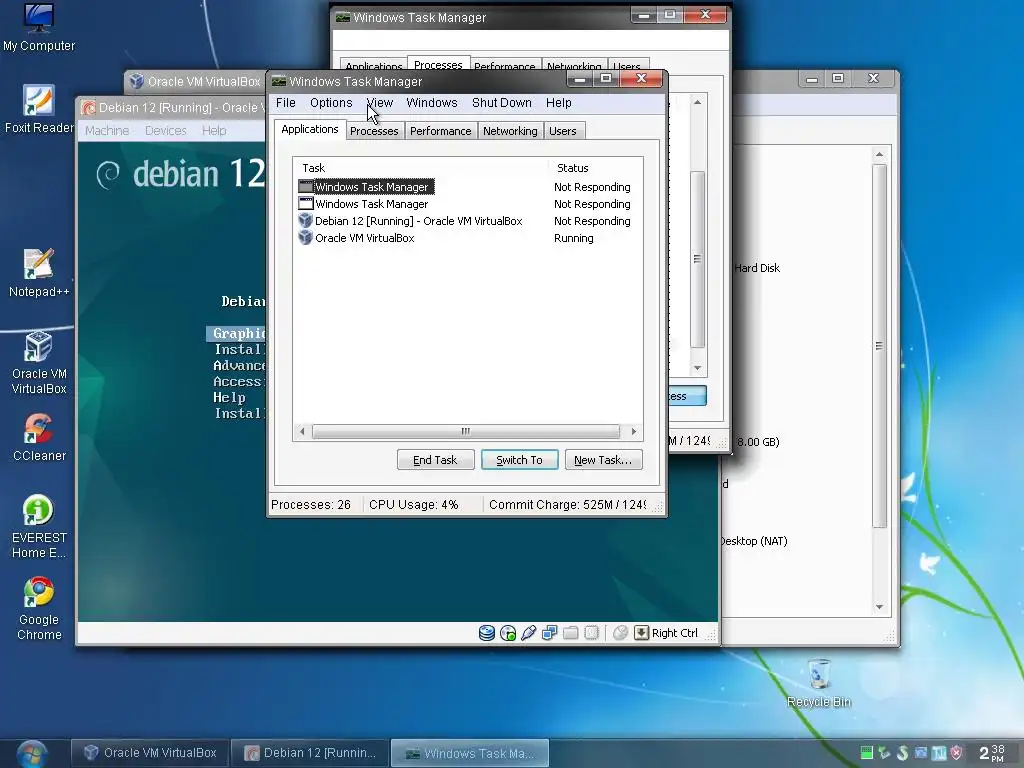The height and width of the screenshot is (768, 1024).
Task: Click the Oracle VM VirtualBox taskbar button
Action: point(150,753)
